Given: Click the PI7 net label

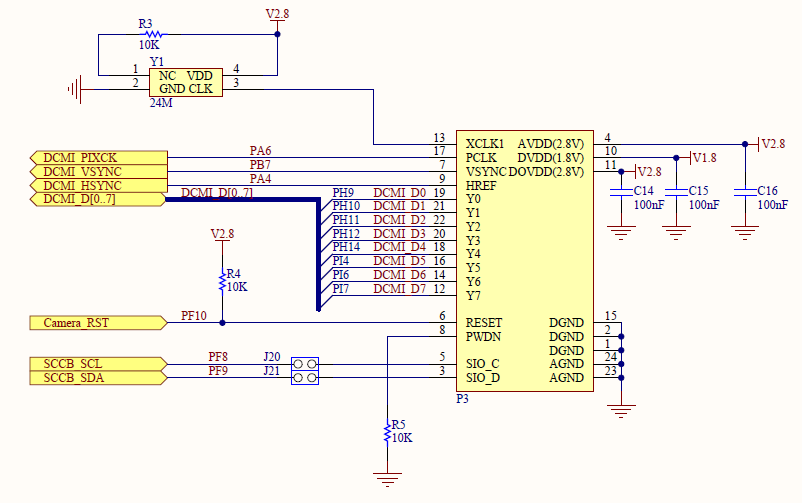Looking at the screenshot, I should point(341,289).
